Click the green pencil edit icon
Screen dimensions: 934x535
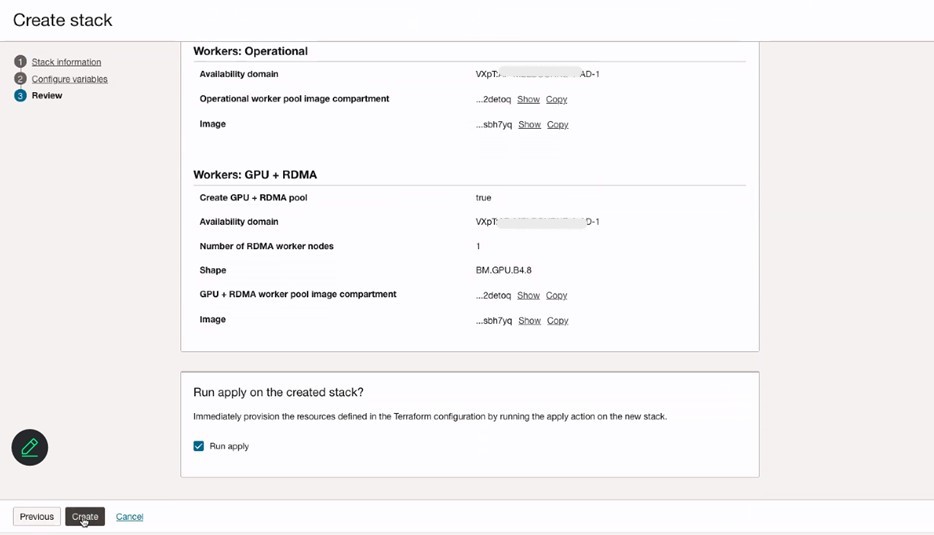(30, 447)
